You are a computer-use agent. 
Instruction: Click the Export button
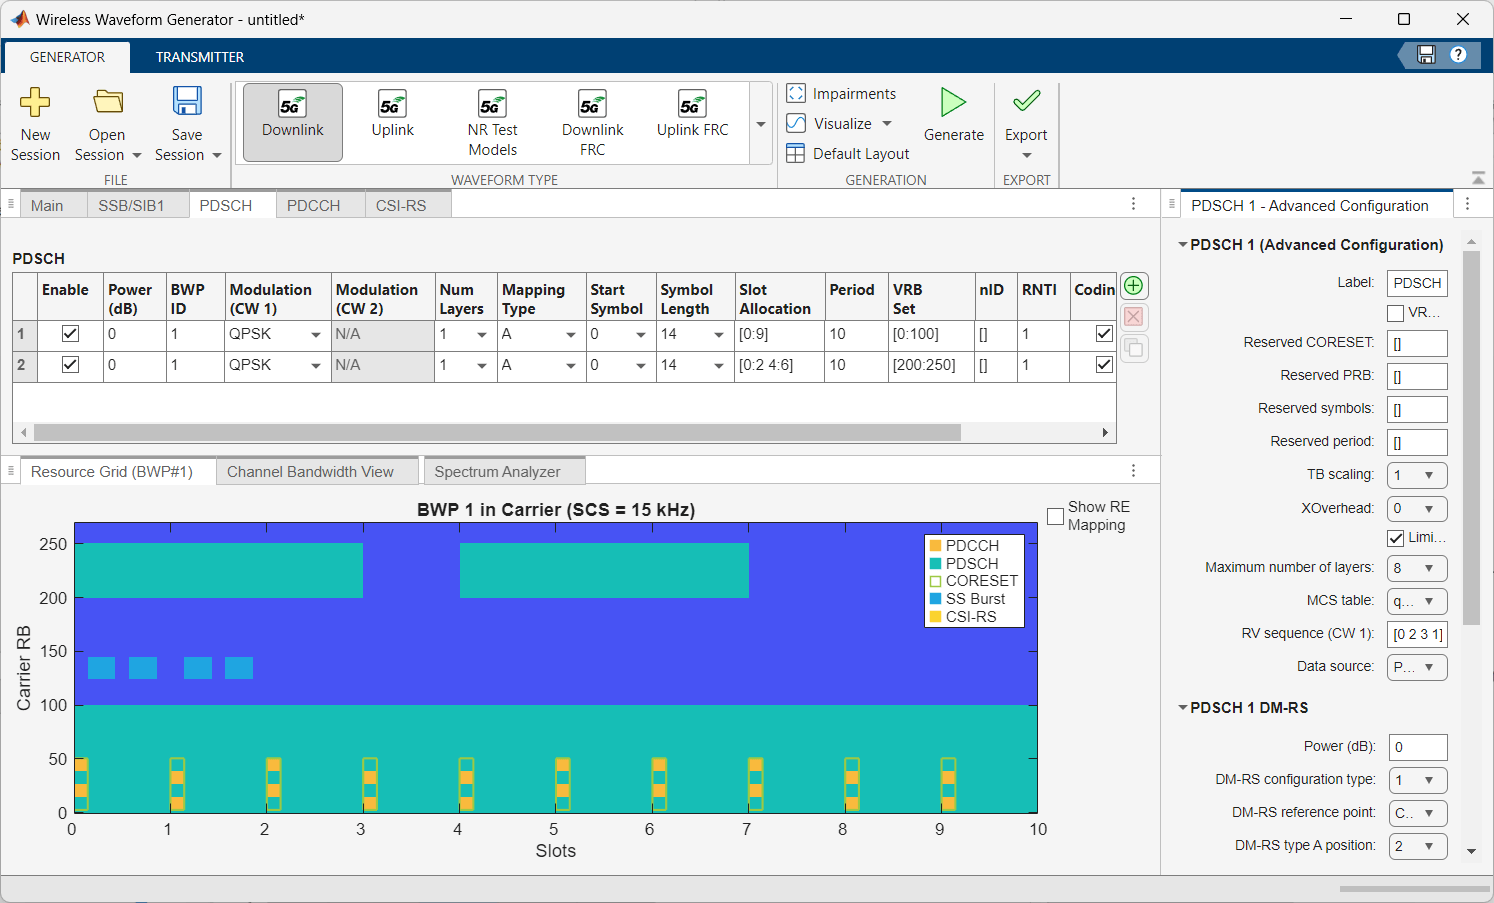coord(1026,115)
